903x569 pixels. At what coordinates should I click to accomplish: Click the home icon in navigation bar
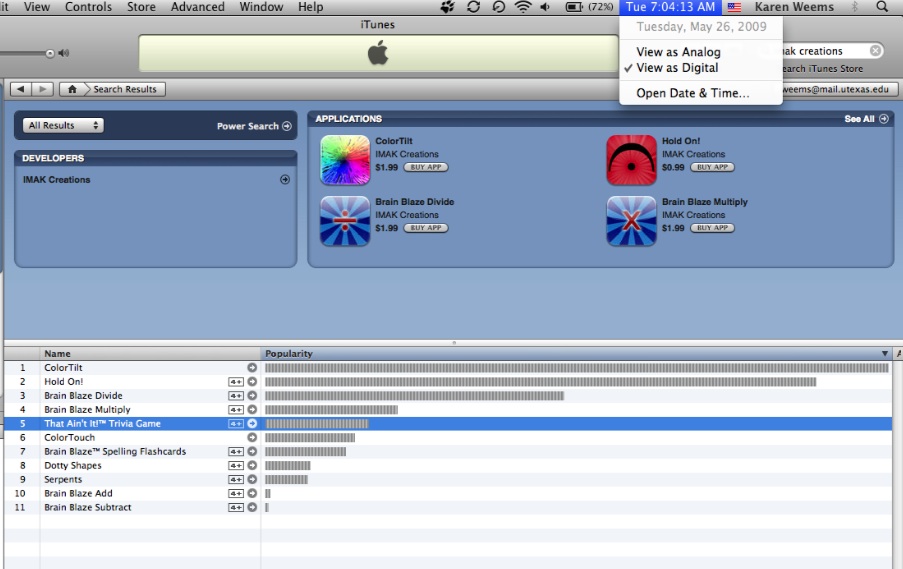pyautogui.click(x=72, y=89)
